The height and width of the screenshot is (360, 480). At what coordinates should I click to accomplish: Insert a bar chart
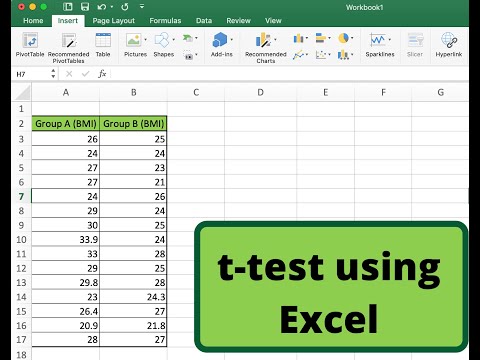pos(320,38)
